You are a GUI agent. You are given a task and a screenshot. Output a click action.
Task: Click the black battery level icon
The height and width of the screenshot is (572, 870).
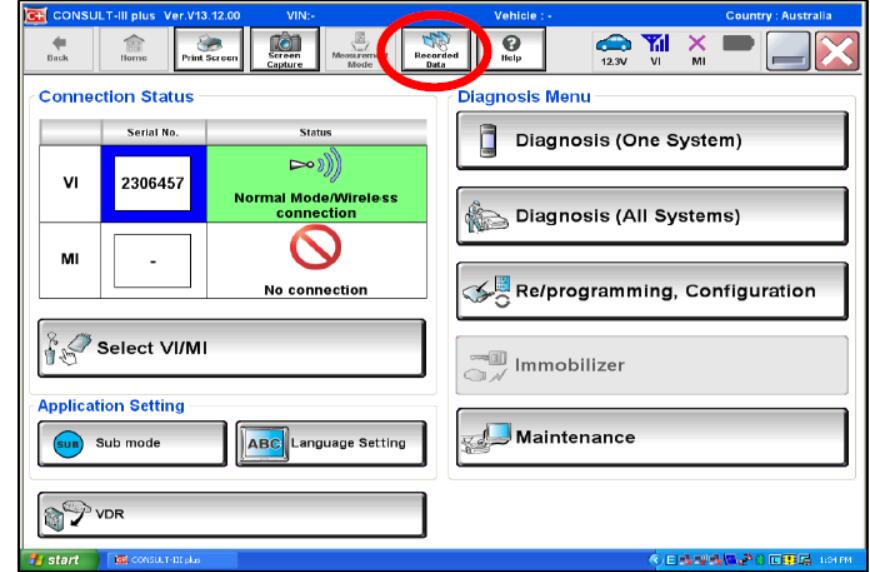pos(738,43)
